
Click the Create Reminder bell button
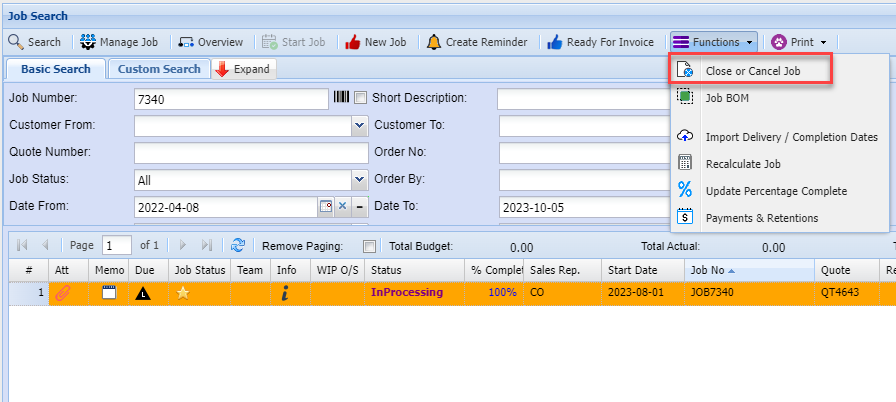[477, 42]
